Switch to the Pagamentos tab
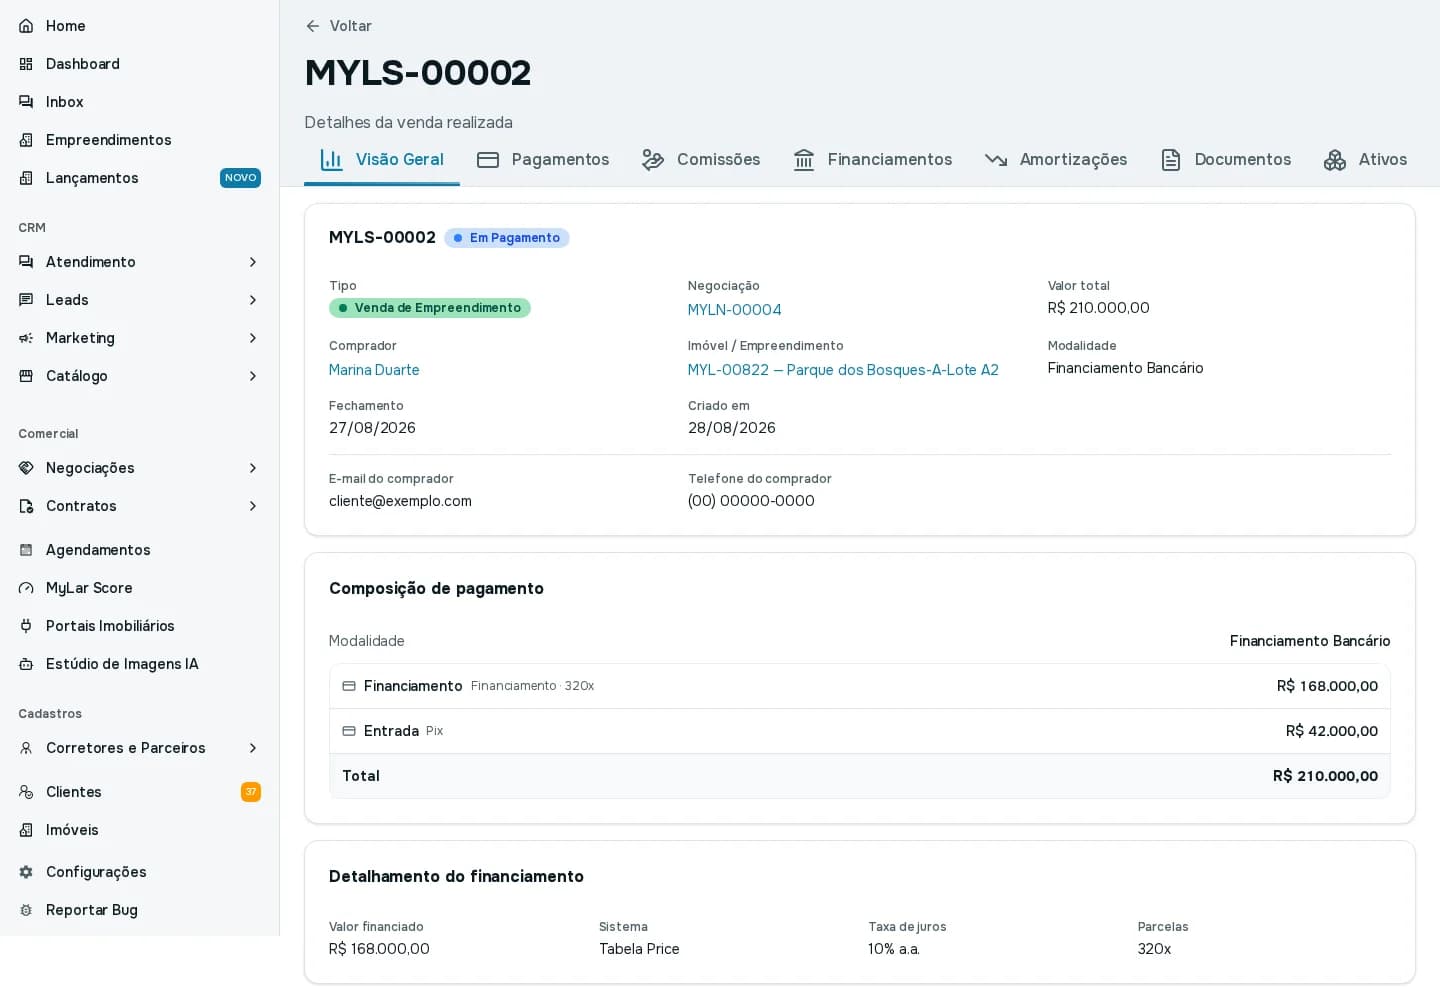Screen dimensions: 1440x1008 coord(543,160)
